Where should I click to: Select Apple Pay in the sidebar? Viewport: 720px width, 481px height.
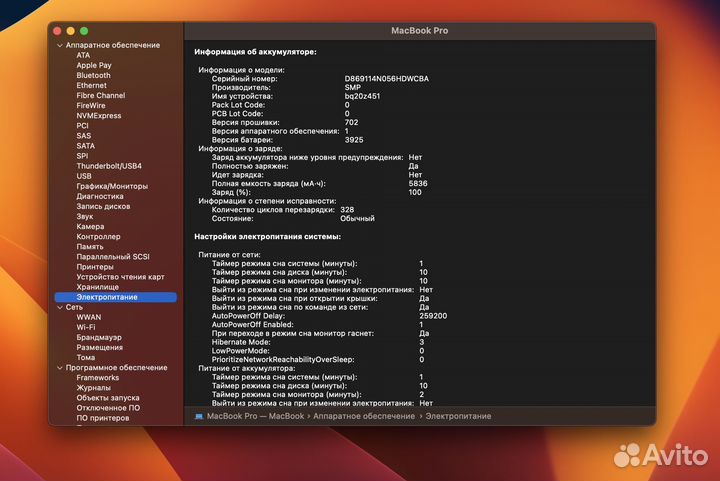pyautogui.click(x=94, y=65)
